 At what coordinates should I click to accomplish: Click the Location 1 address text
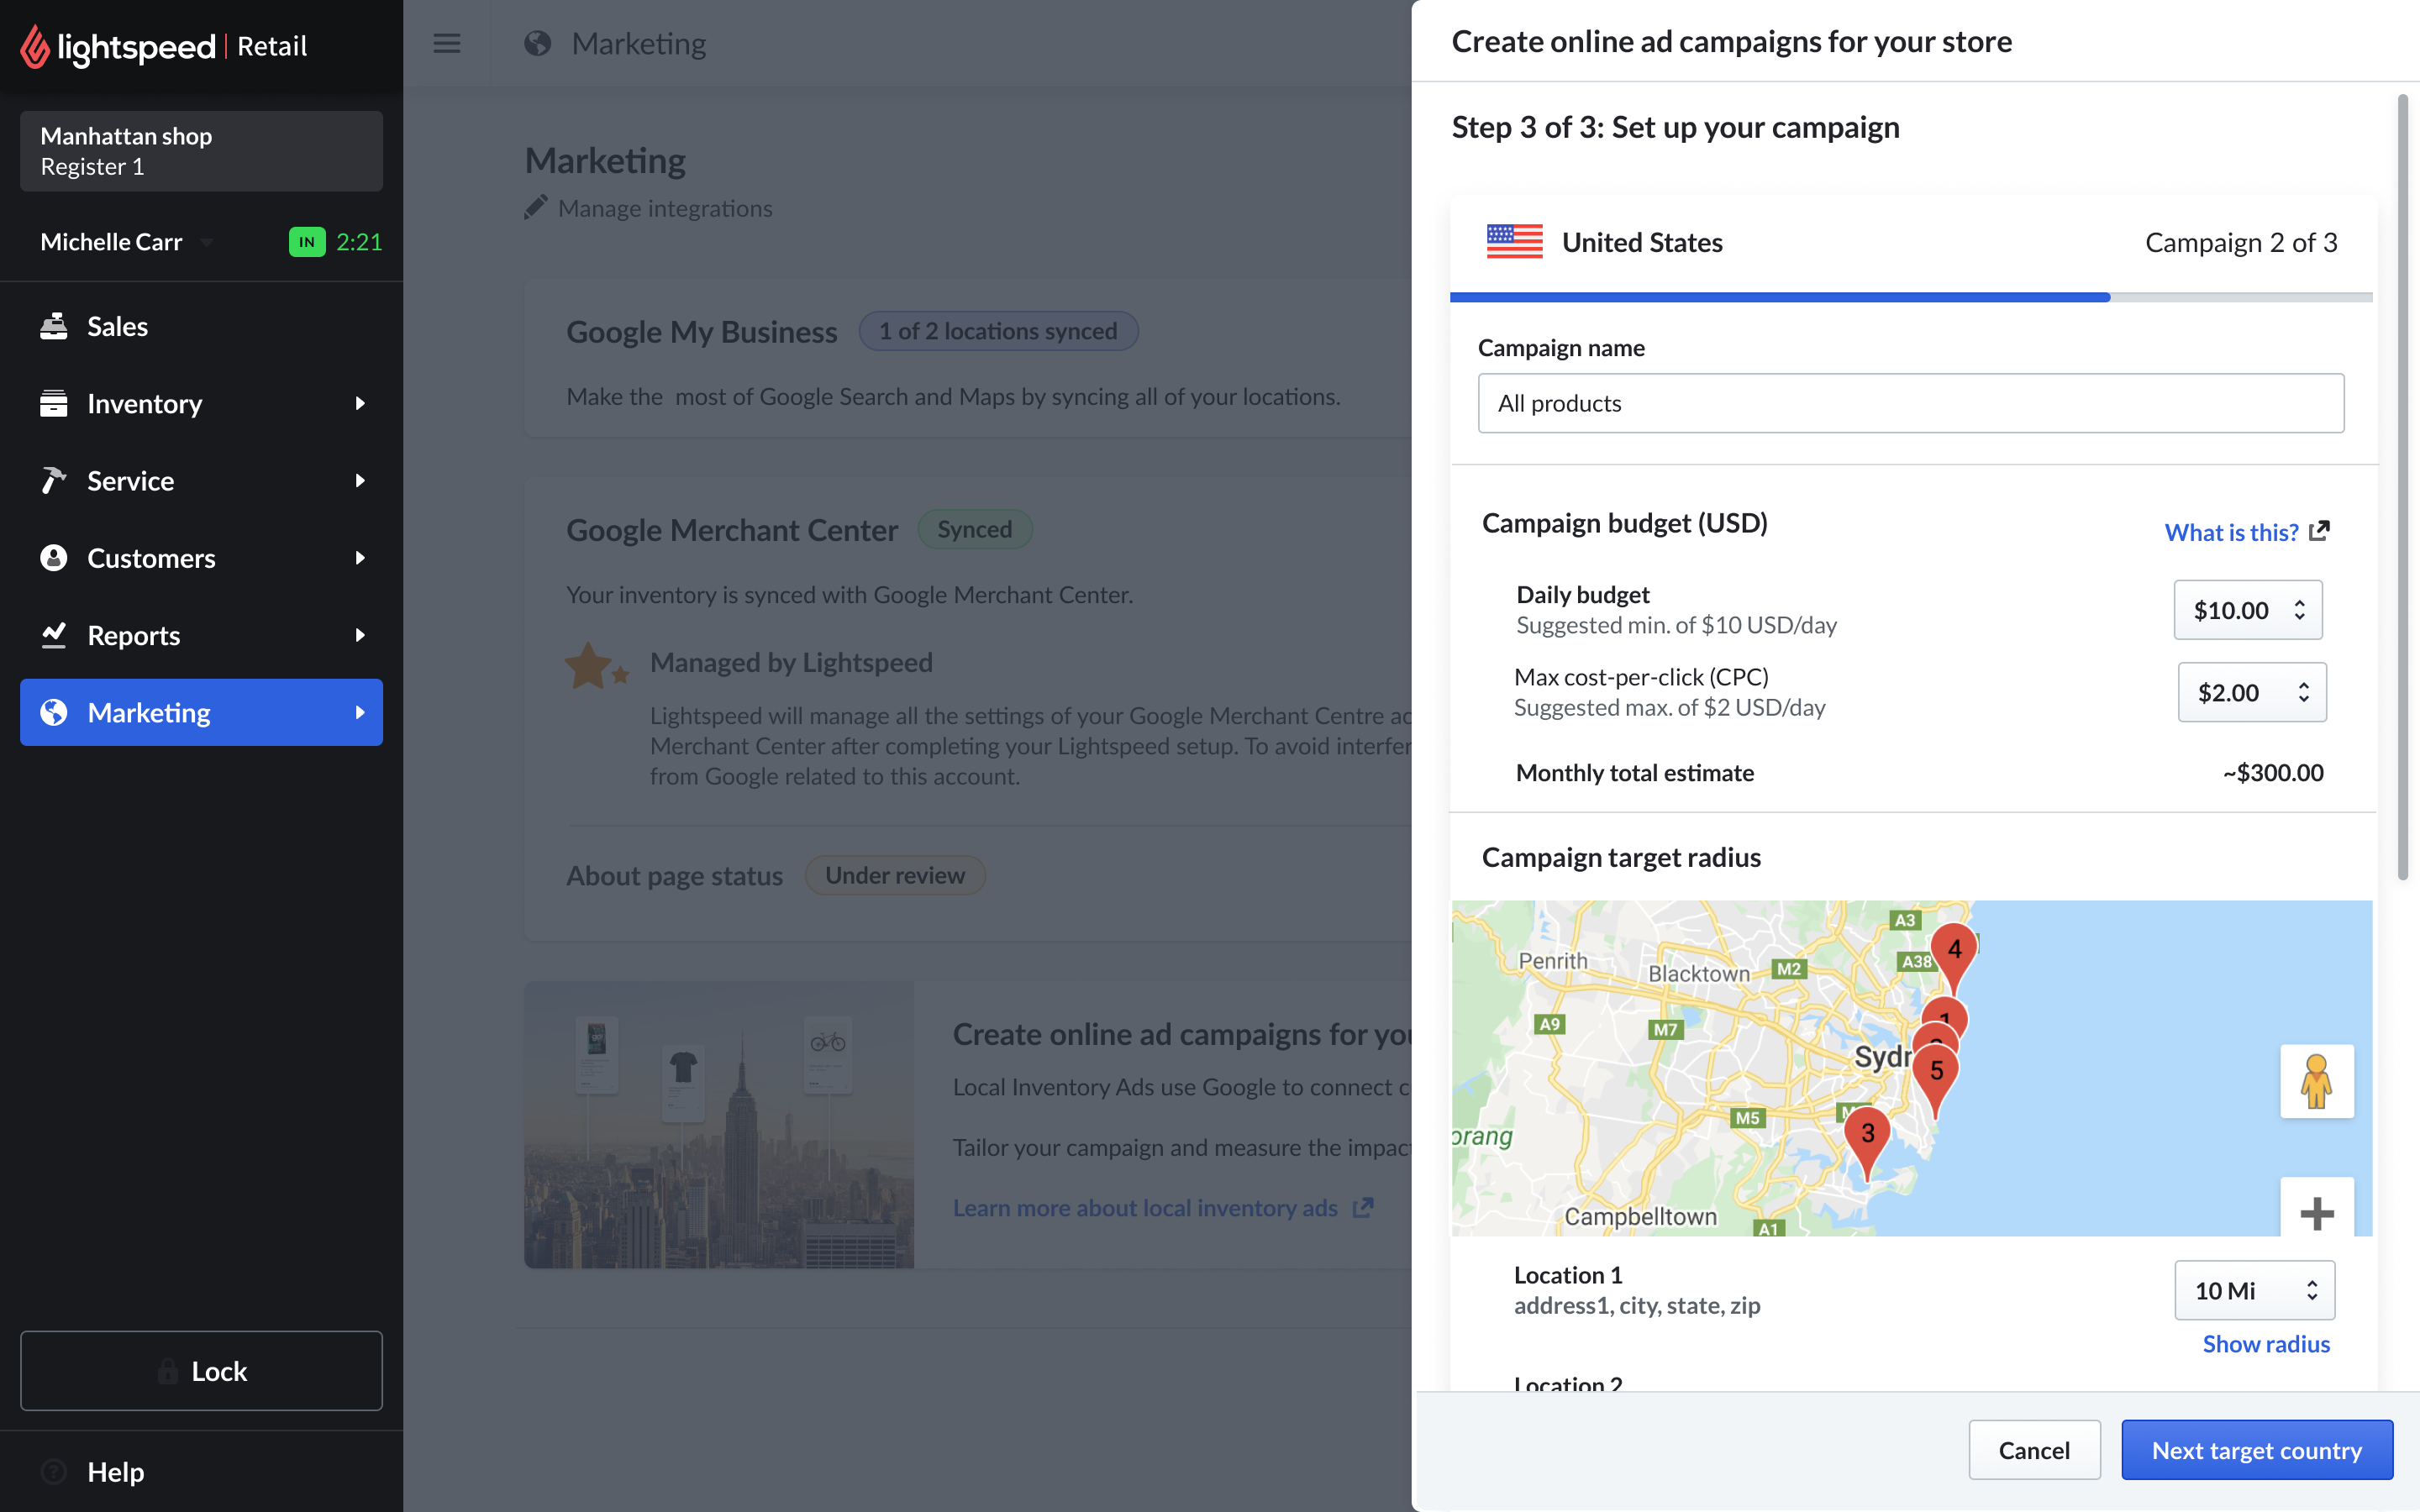pyautogui.click(x=1637, y=1305)
